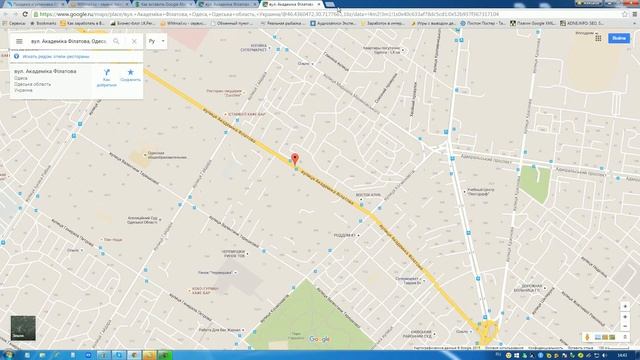The image size is (640, 360).
Task: Go back with browser back arrow
Action: pos(6,14)
